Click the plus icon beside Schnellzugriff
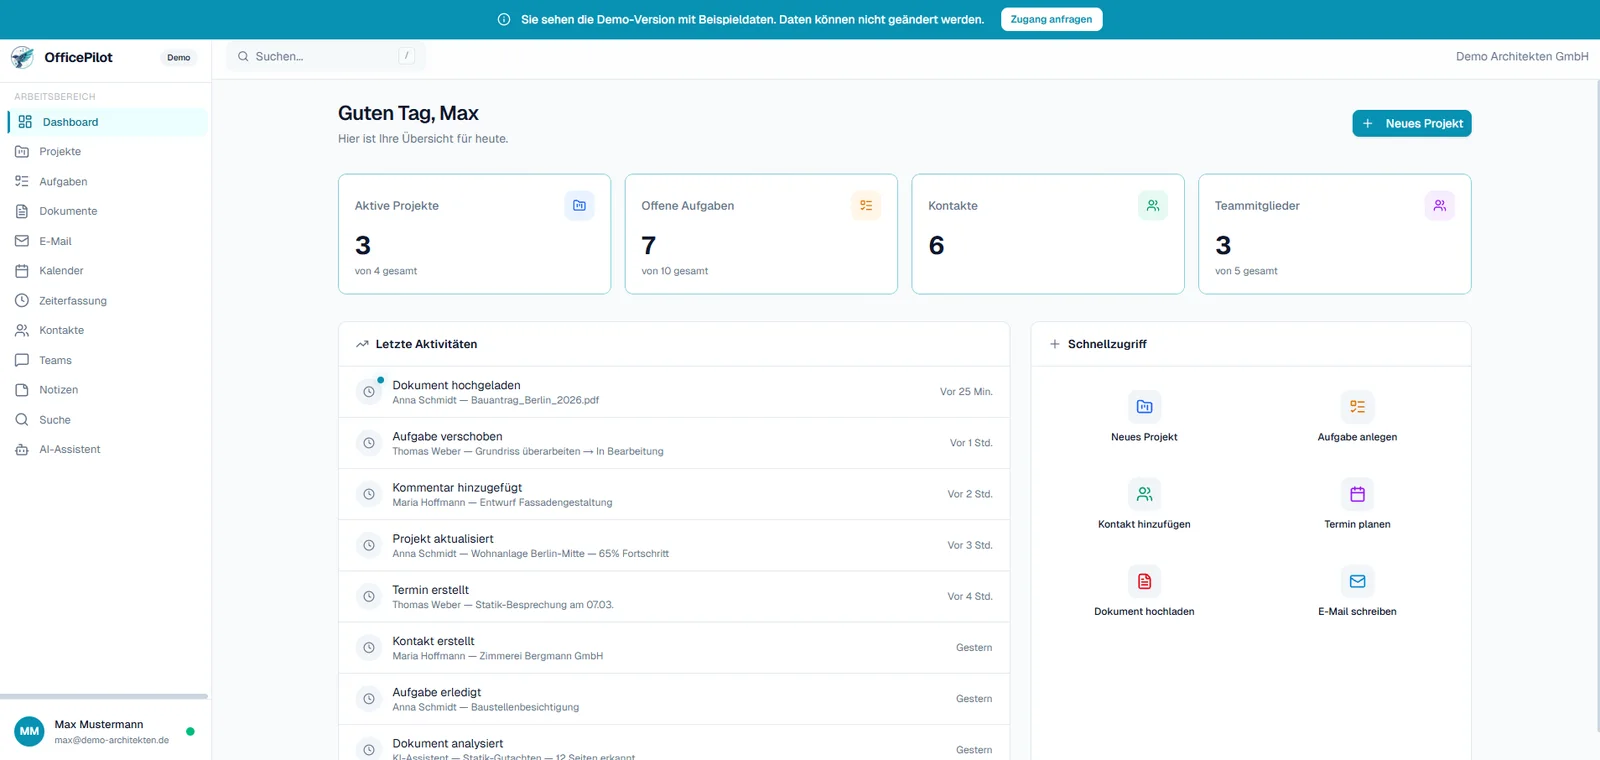Image resolution: width=1600 pixels, height=760 pixels. pyautogui.click(x=1054, y=344)
